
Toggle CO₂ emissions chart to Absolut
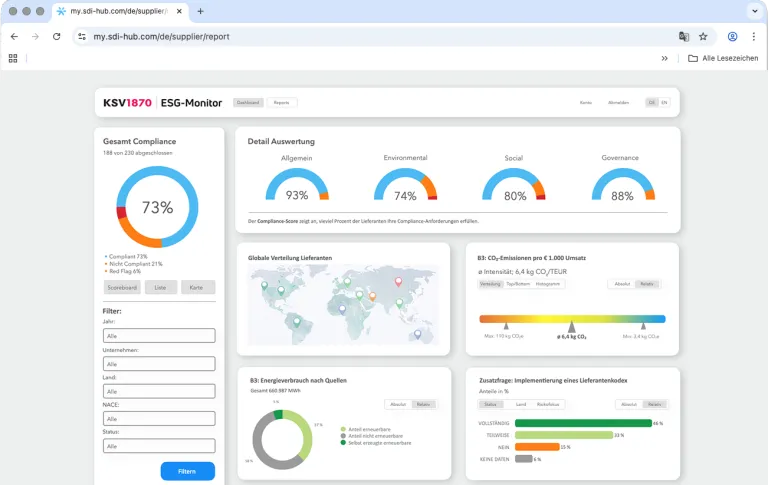622,284
